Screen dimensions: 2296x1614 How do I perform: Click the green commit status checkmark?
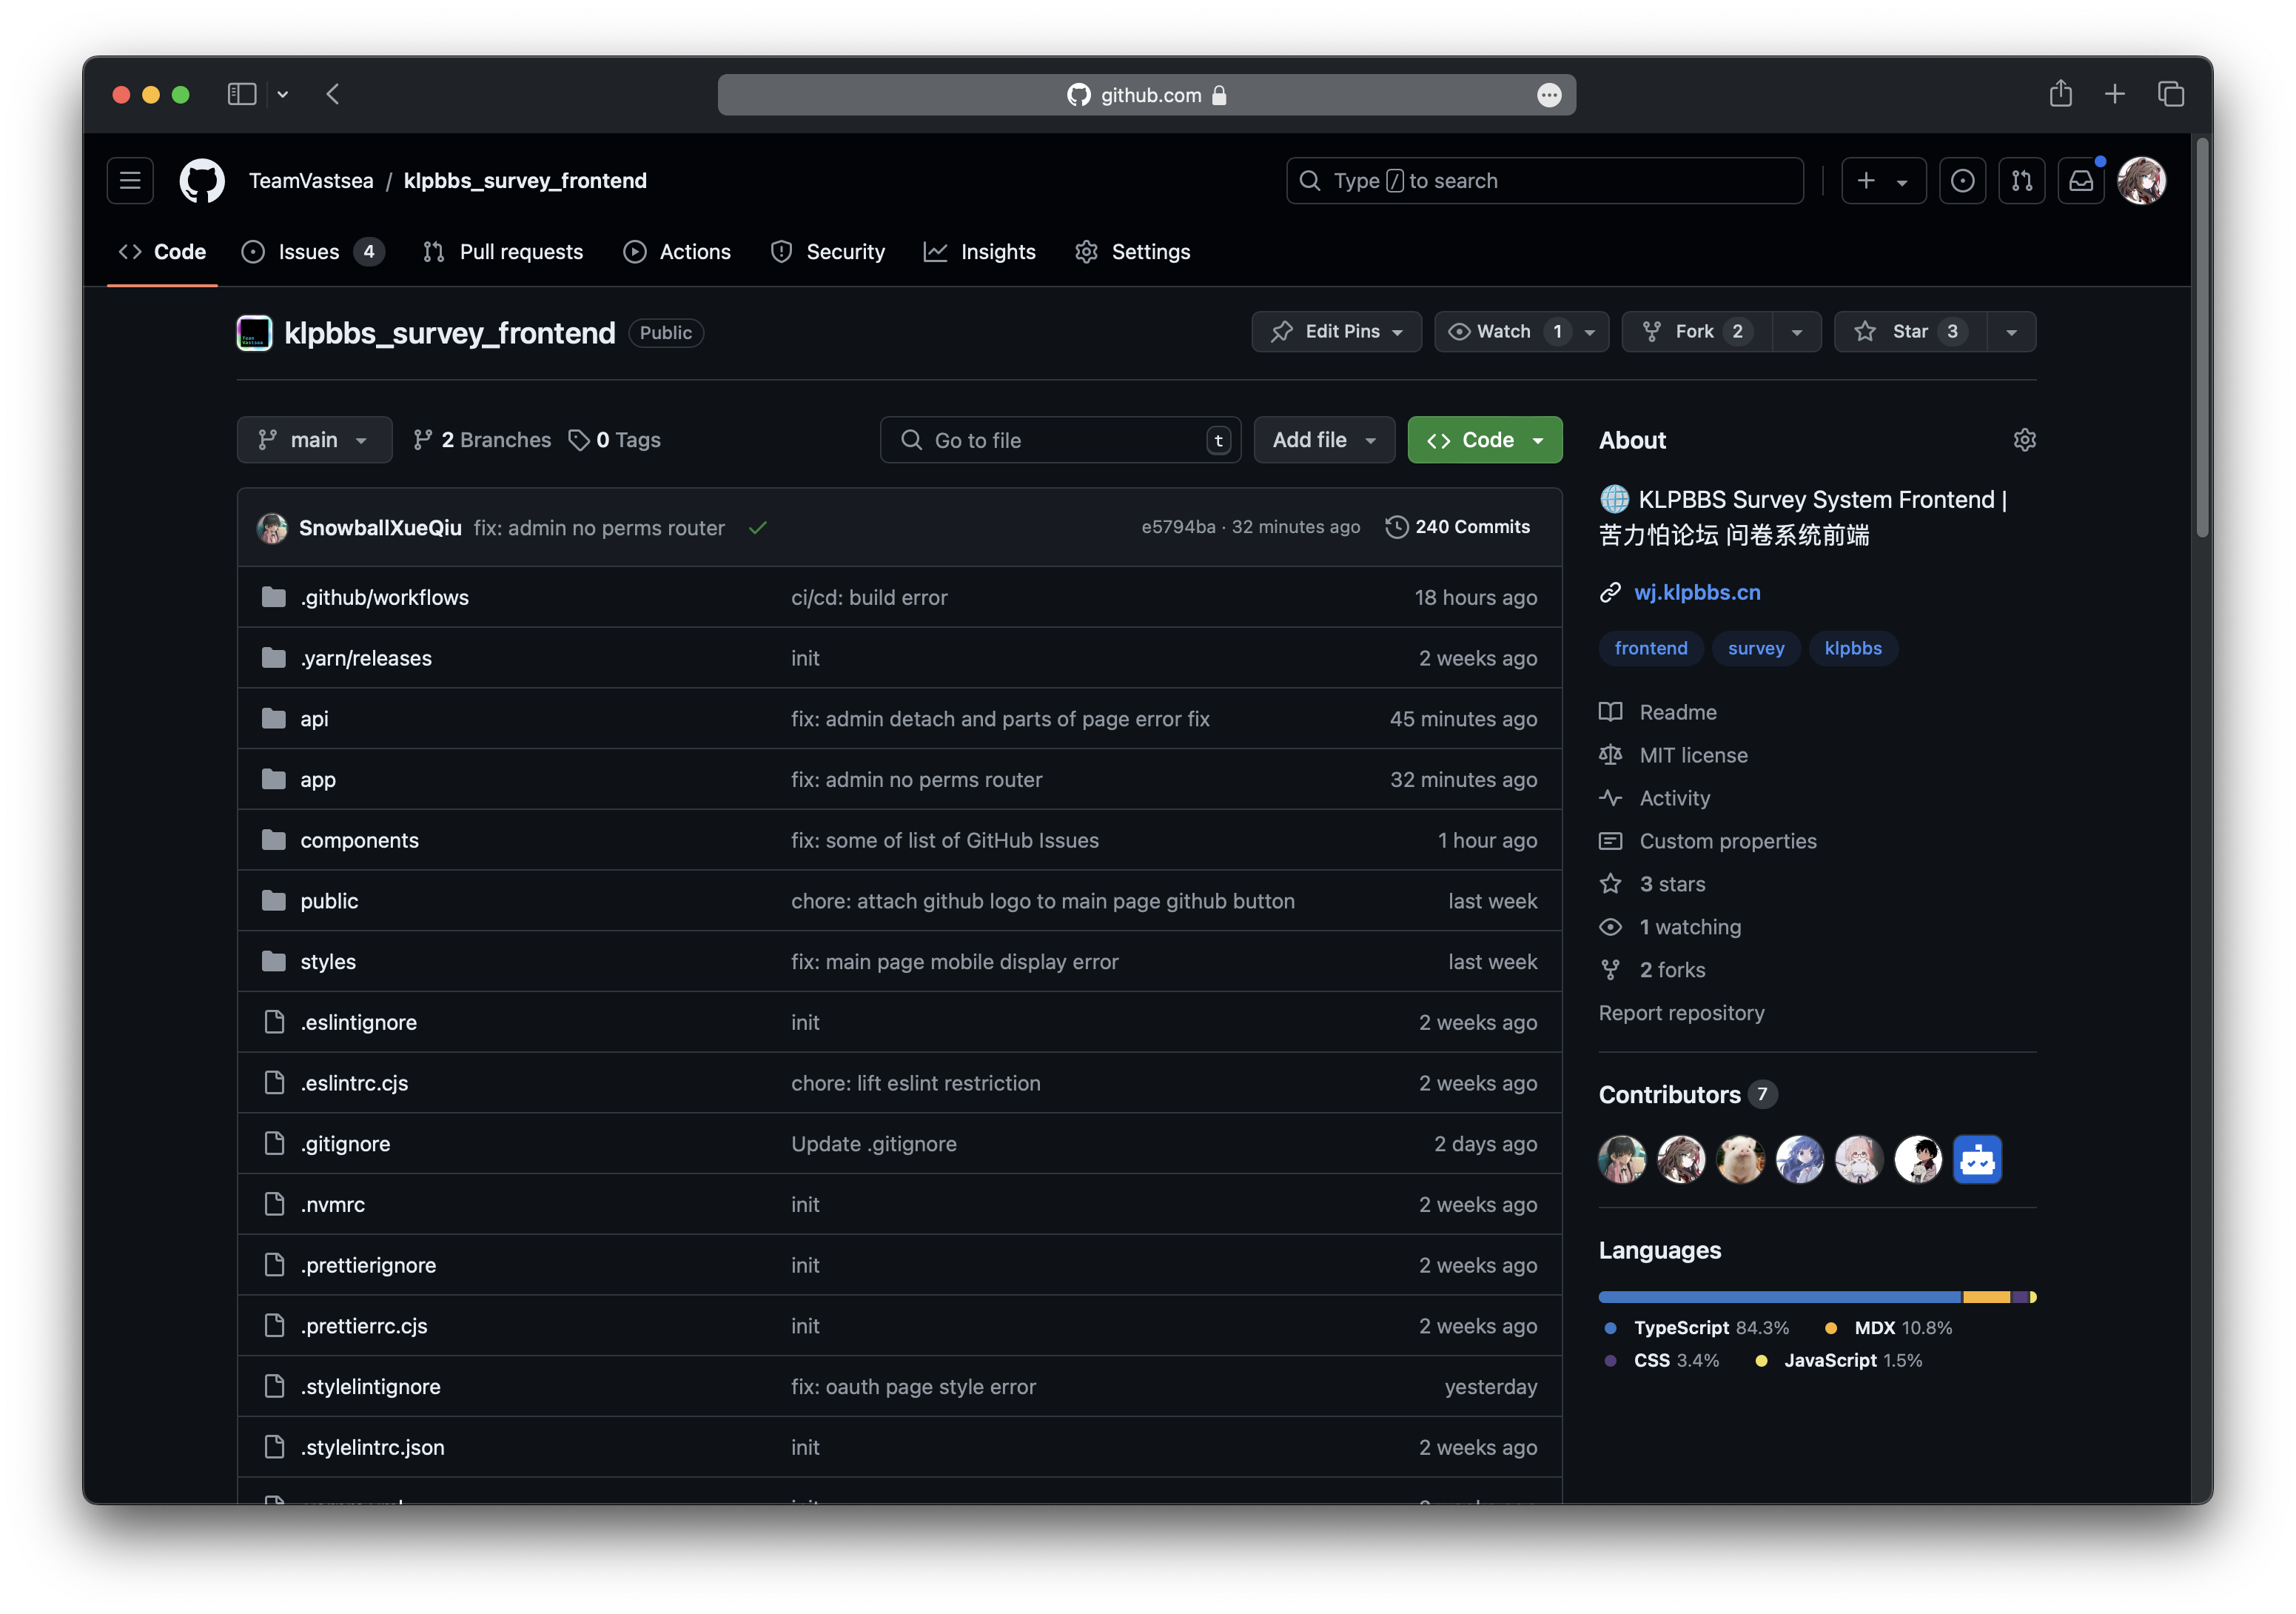757,528
